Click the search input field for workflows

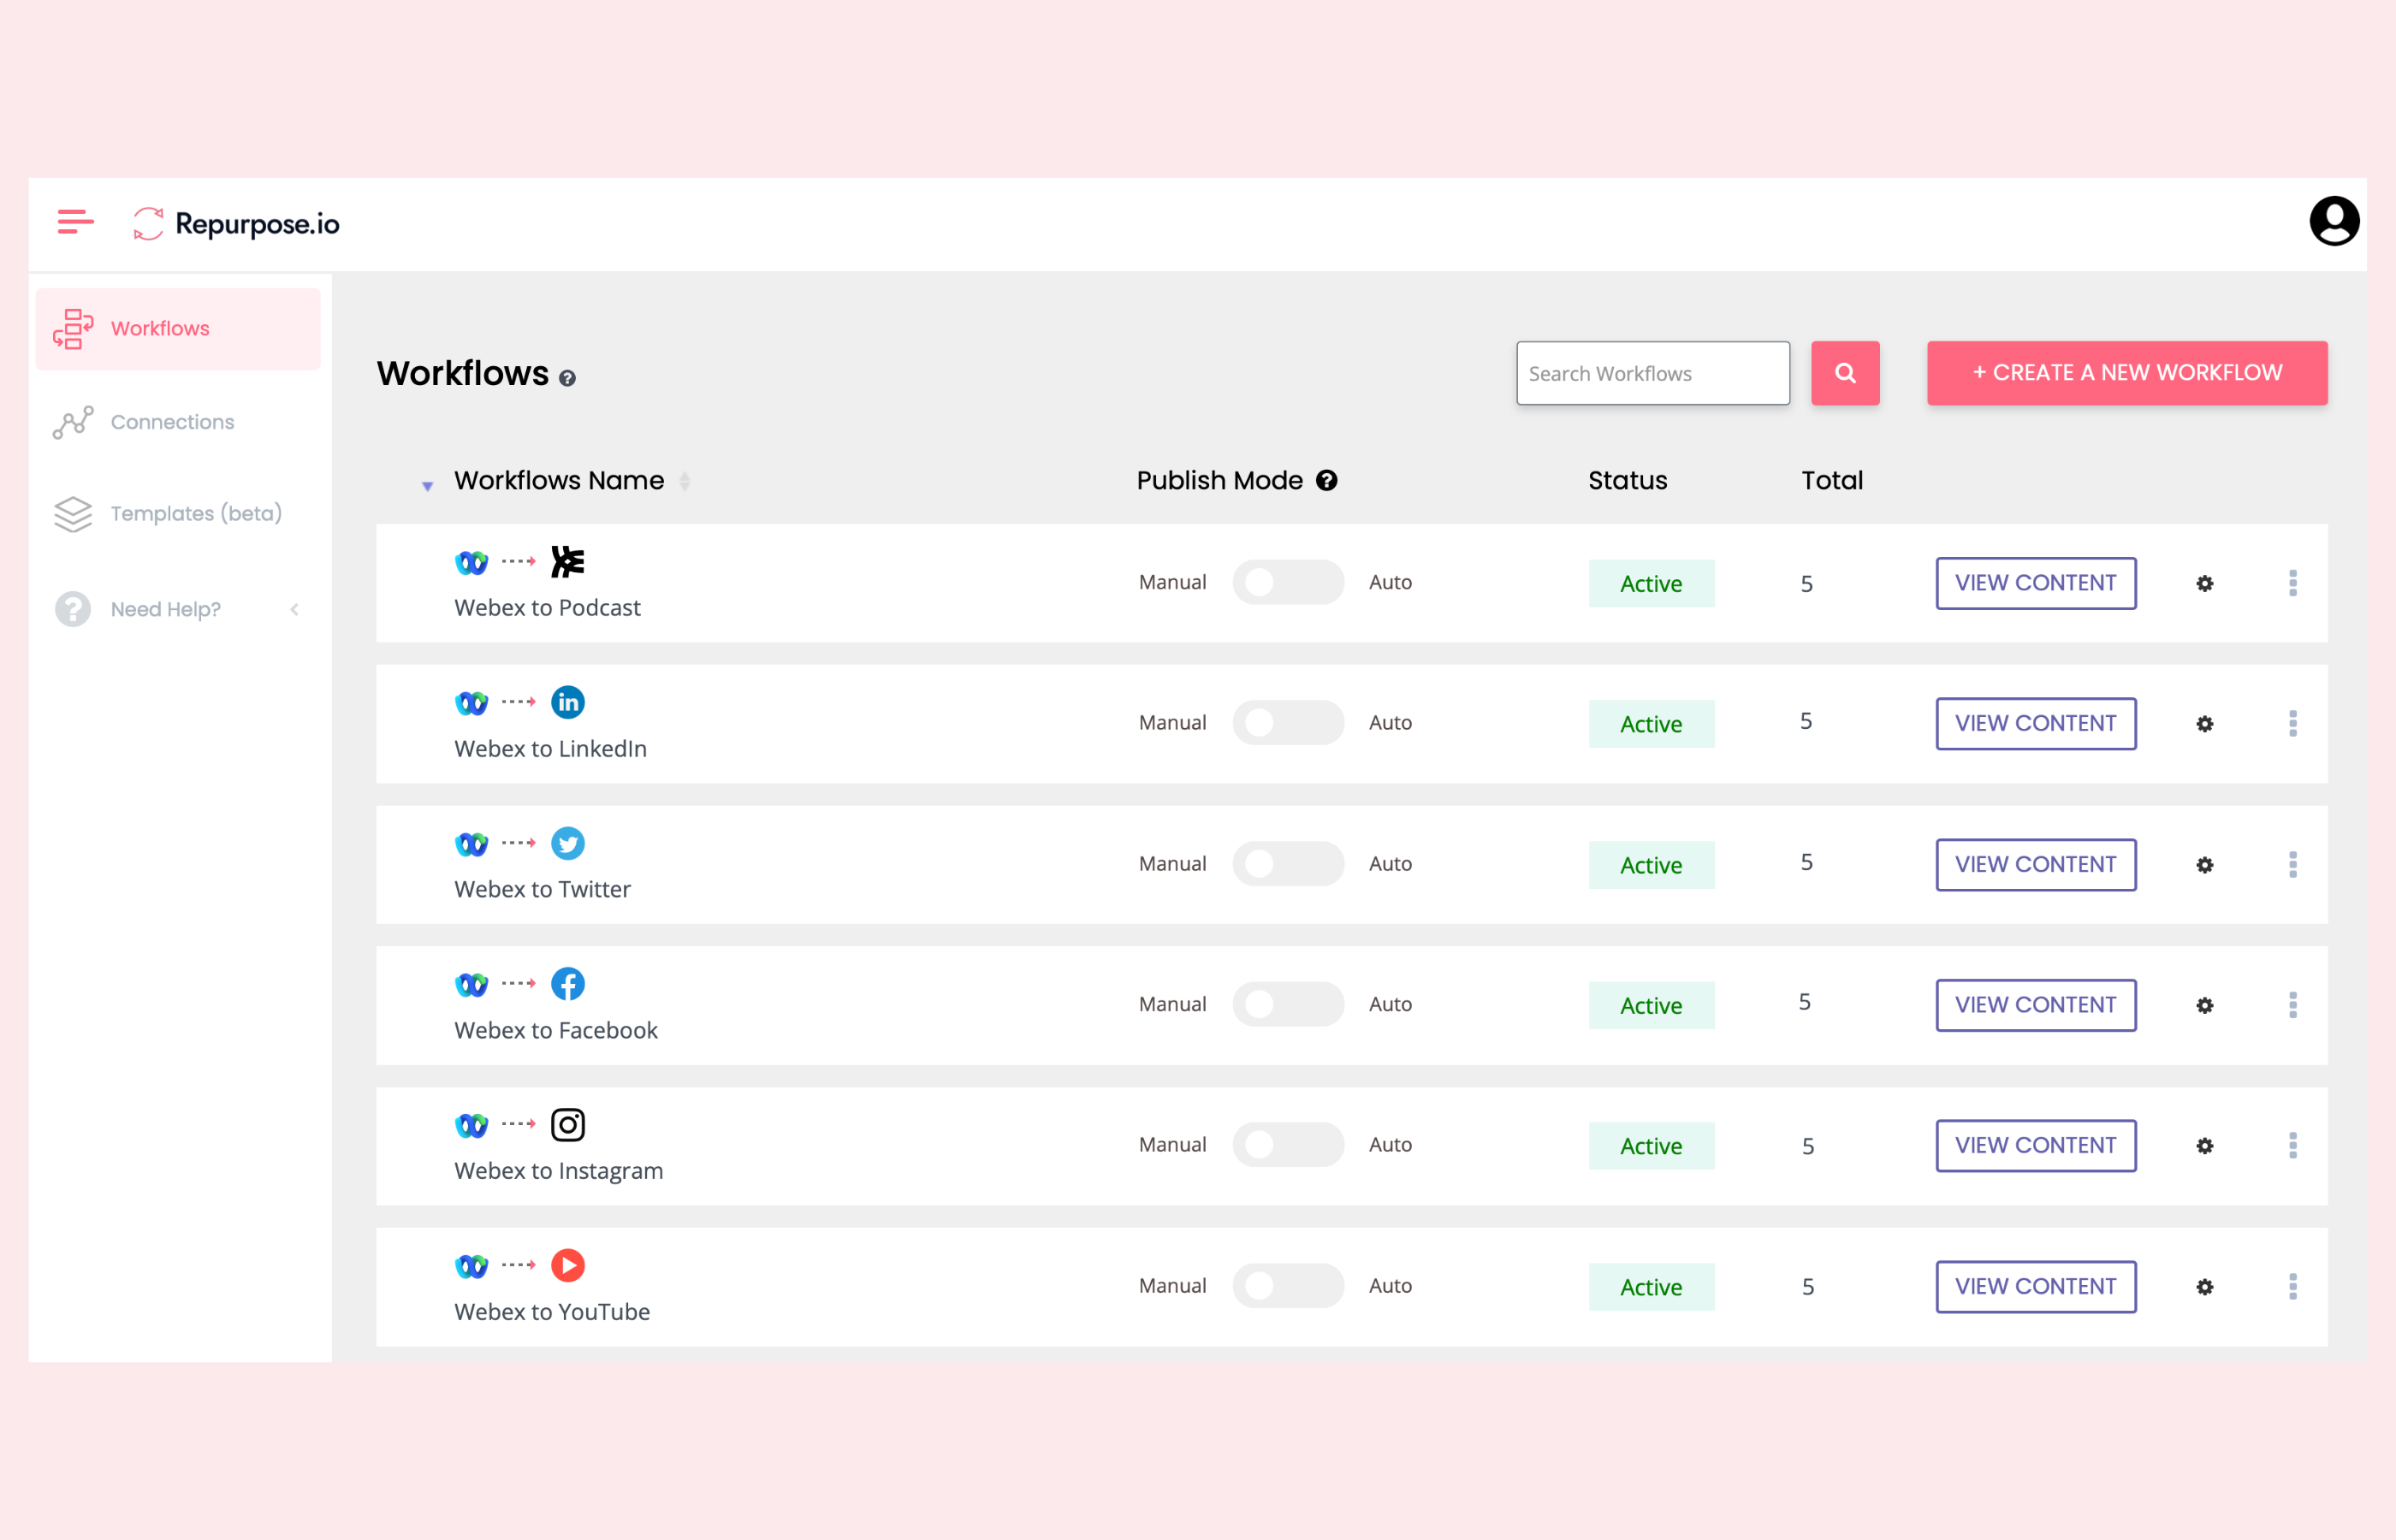1652,372
